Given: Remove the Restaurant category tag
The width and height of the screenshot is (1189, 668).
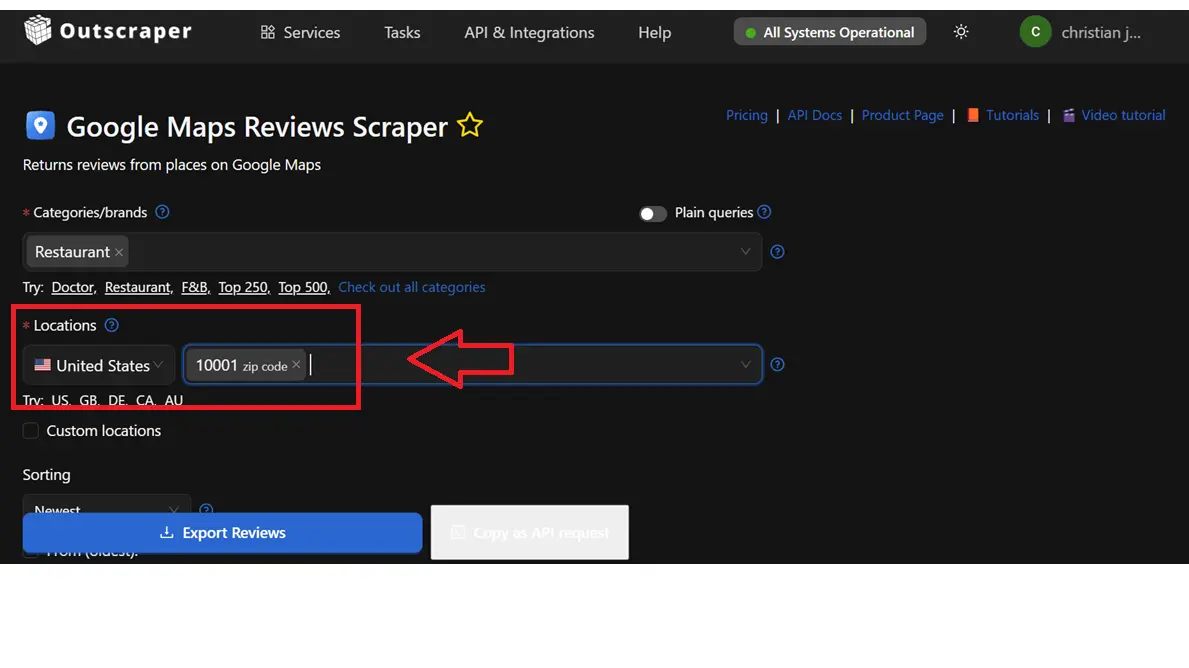Looking at the screenshot, I should pos(119,252).
